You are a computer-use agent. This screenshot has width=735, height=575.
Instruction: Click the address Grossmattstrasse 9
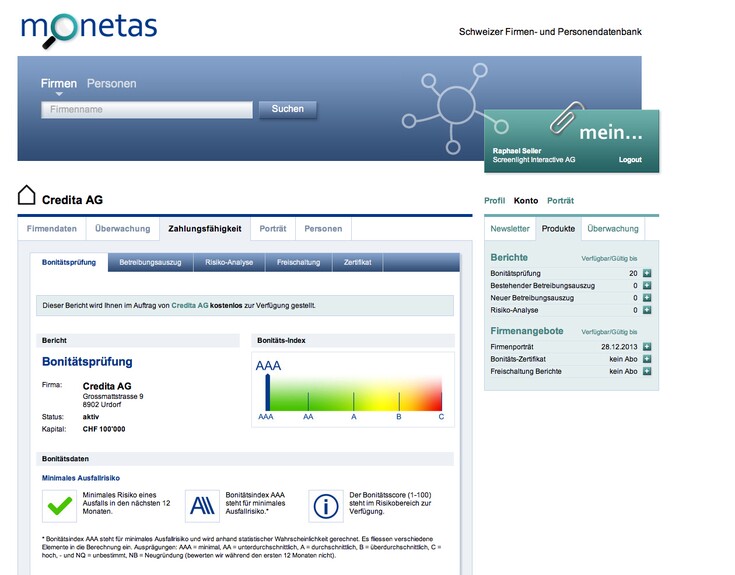(113, 396)
